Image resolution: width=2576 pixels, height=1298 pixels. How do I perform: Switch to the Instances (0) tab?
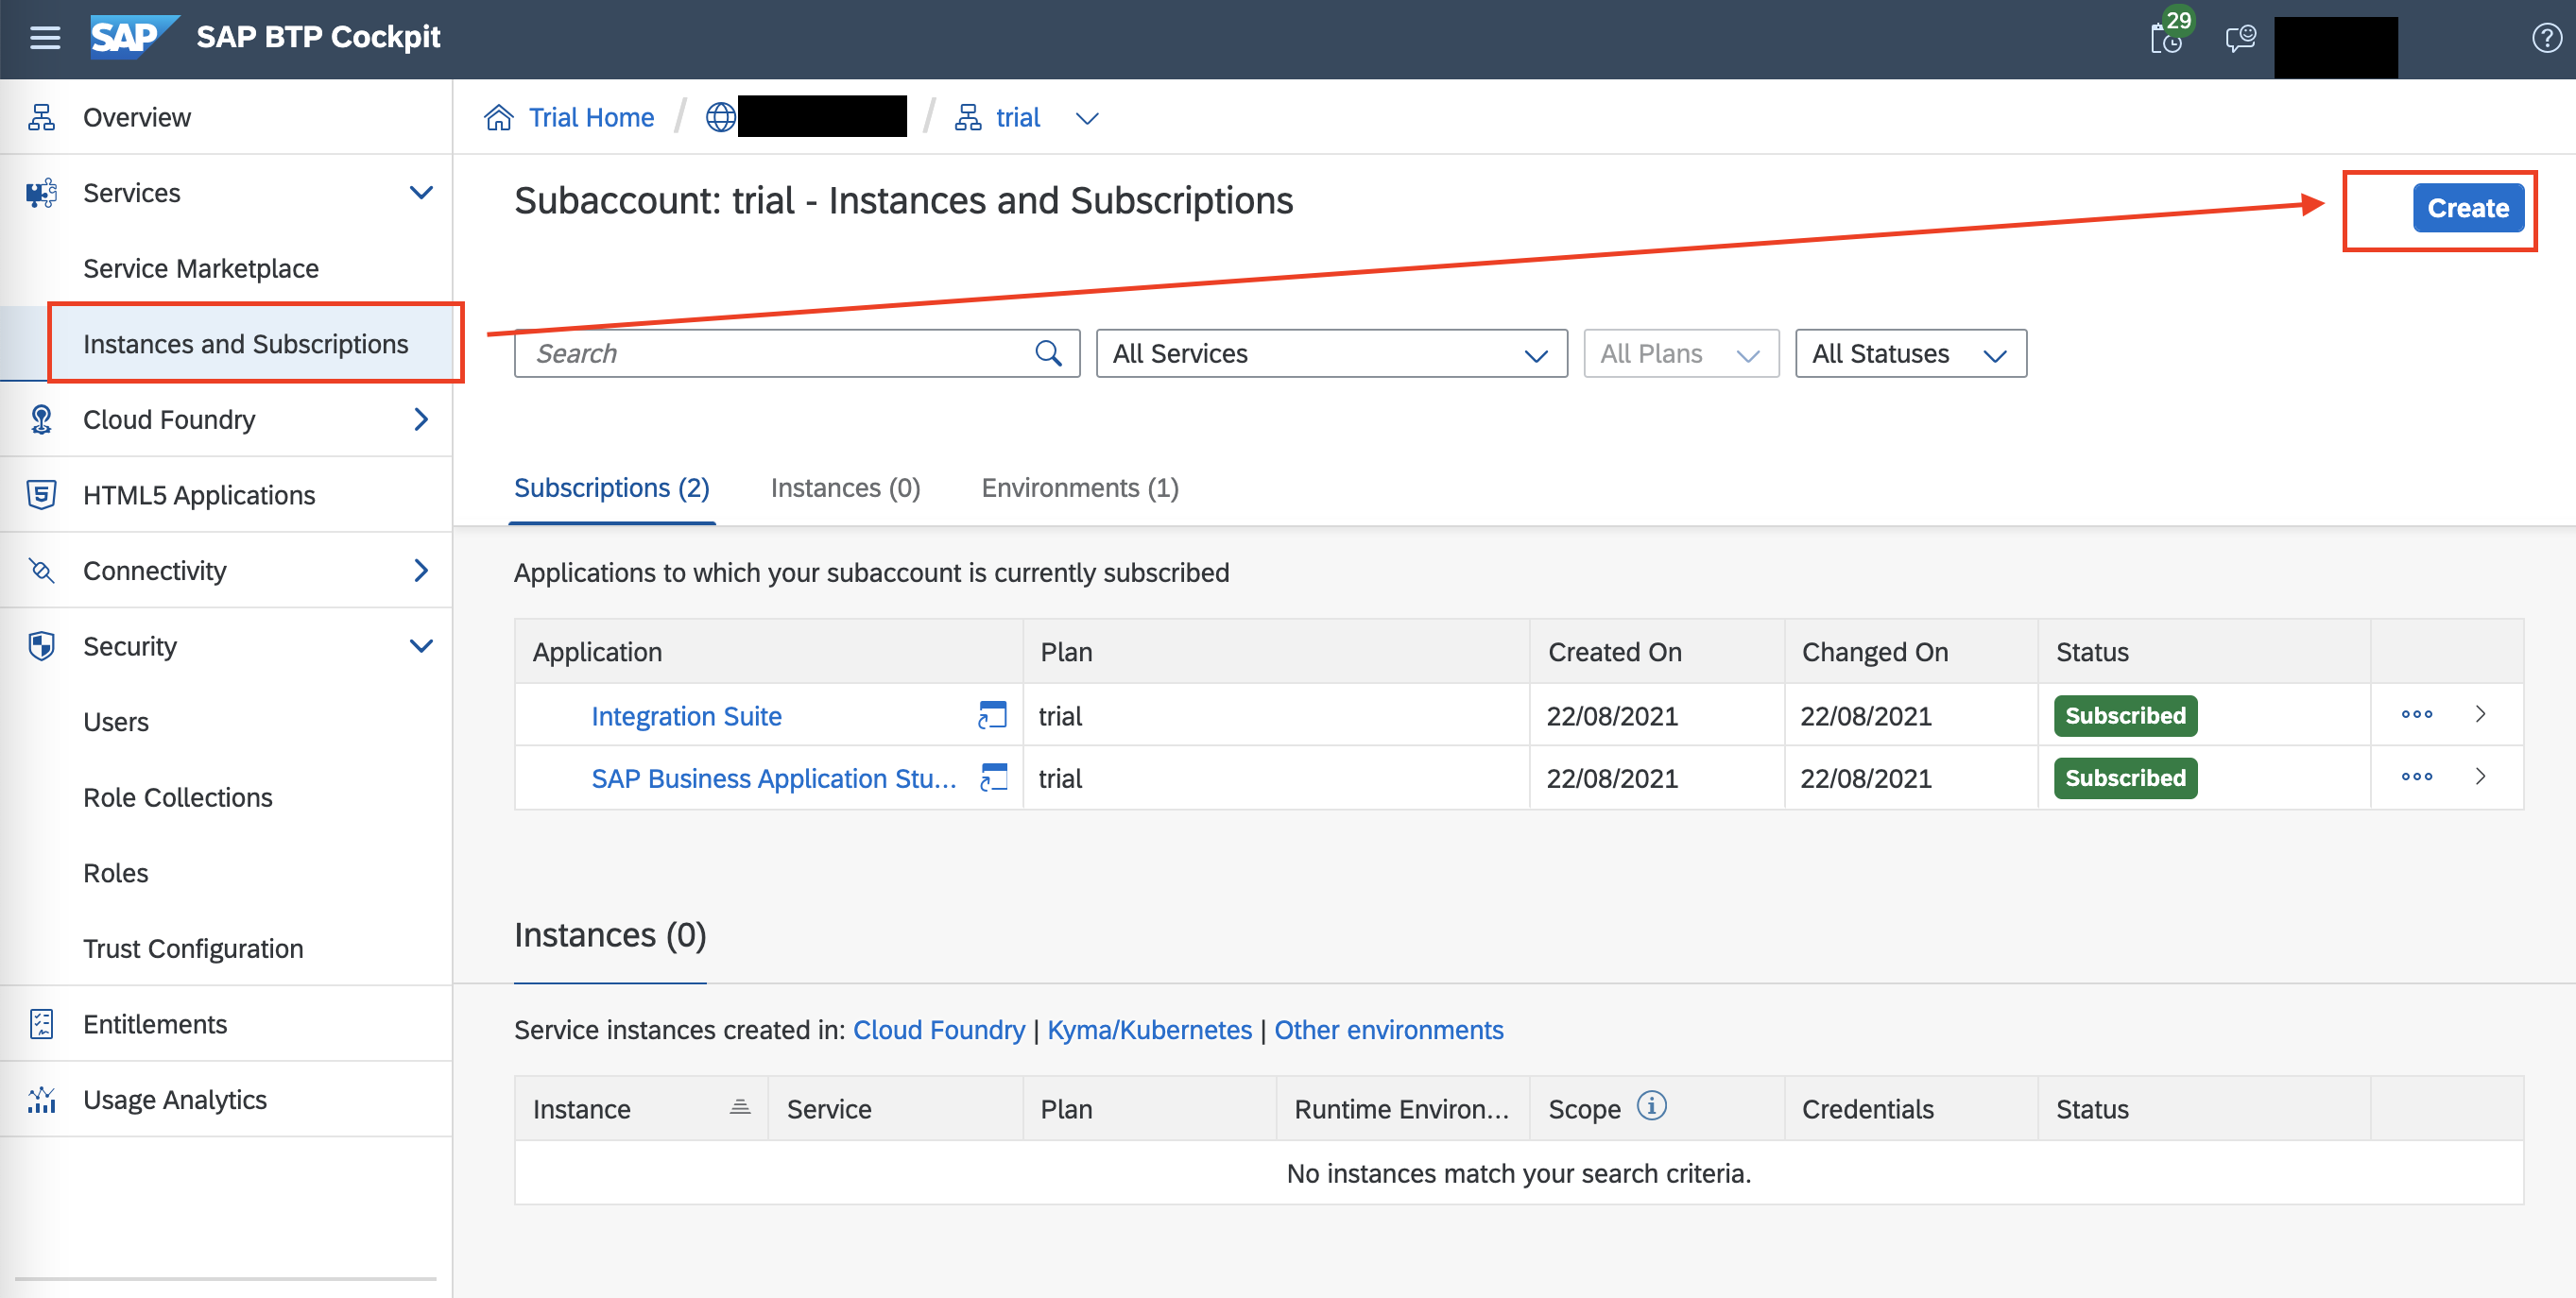(x=845, y=488)
